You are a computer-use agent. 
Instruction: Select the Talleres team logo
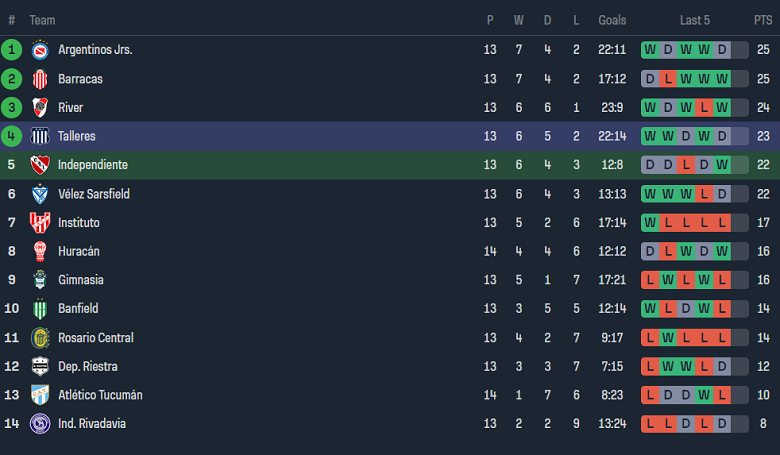click(x=40, y=136)
